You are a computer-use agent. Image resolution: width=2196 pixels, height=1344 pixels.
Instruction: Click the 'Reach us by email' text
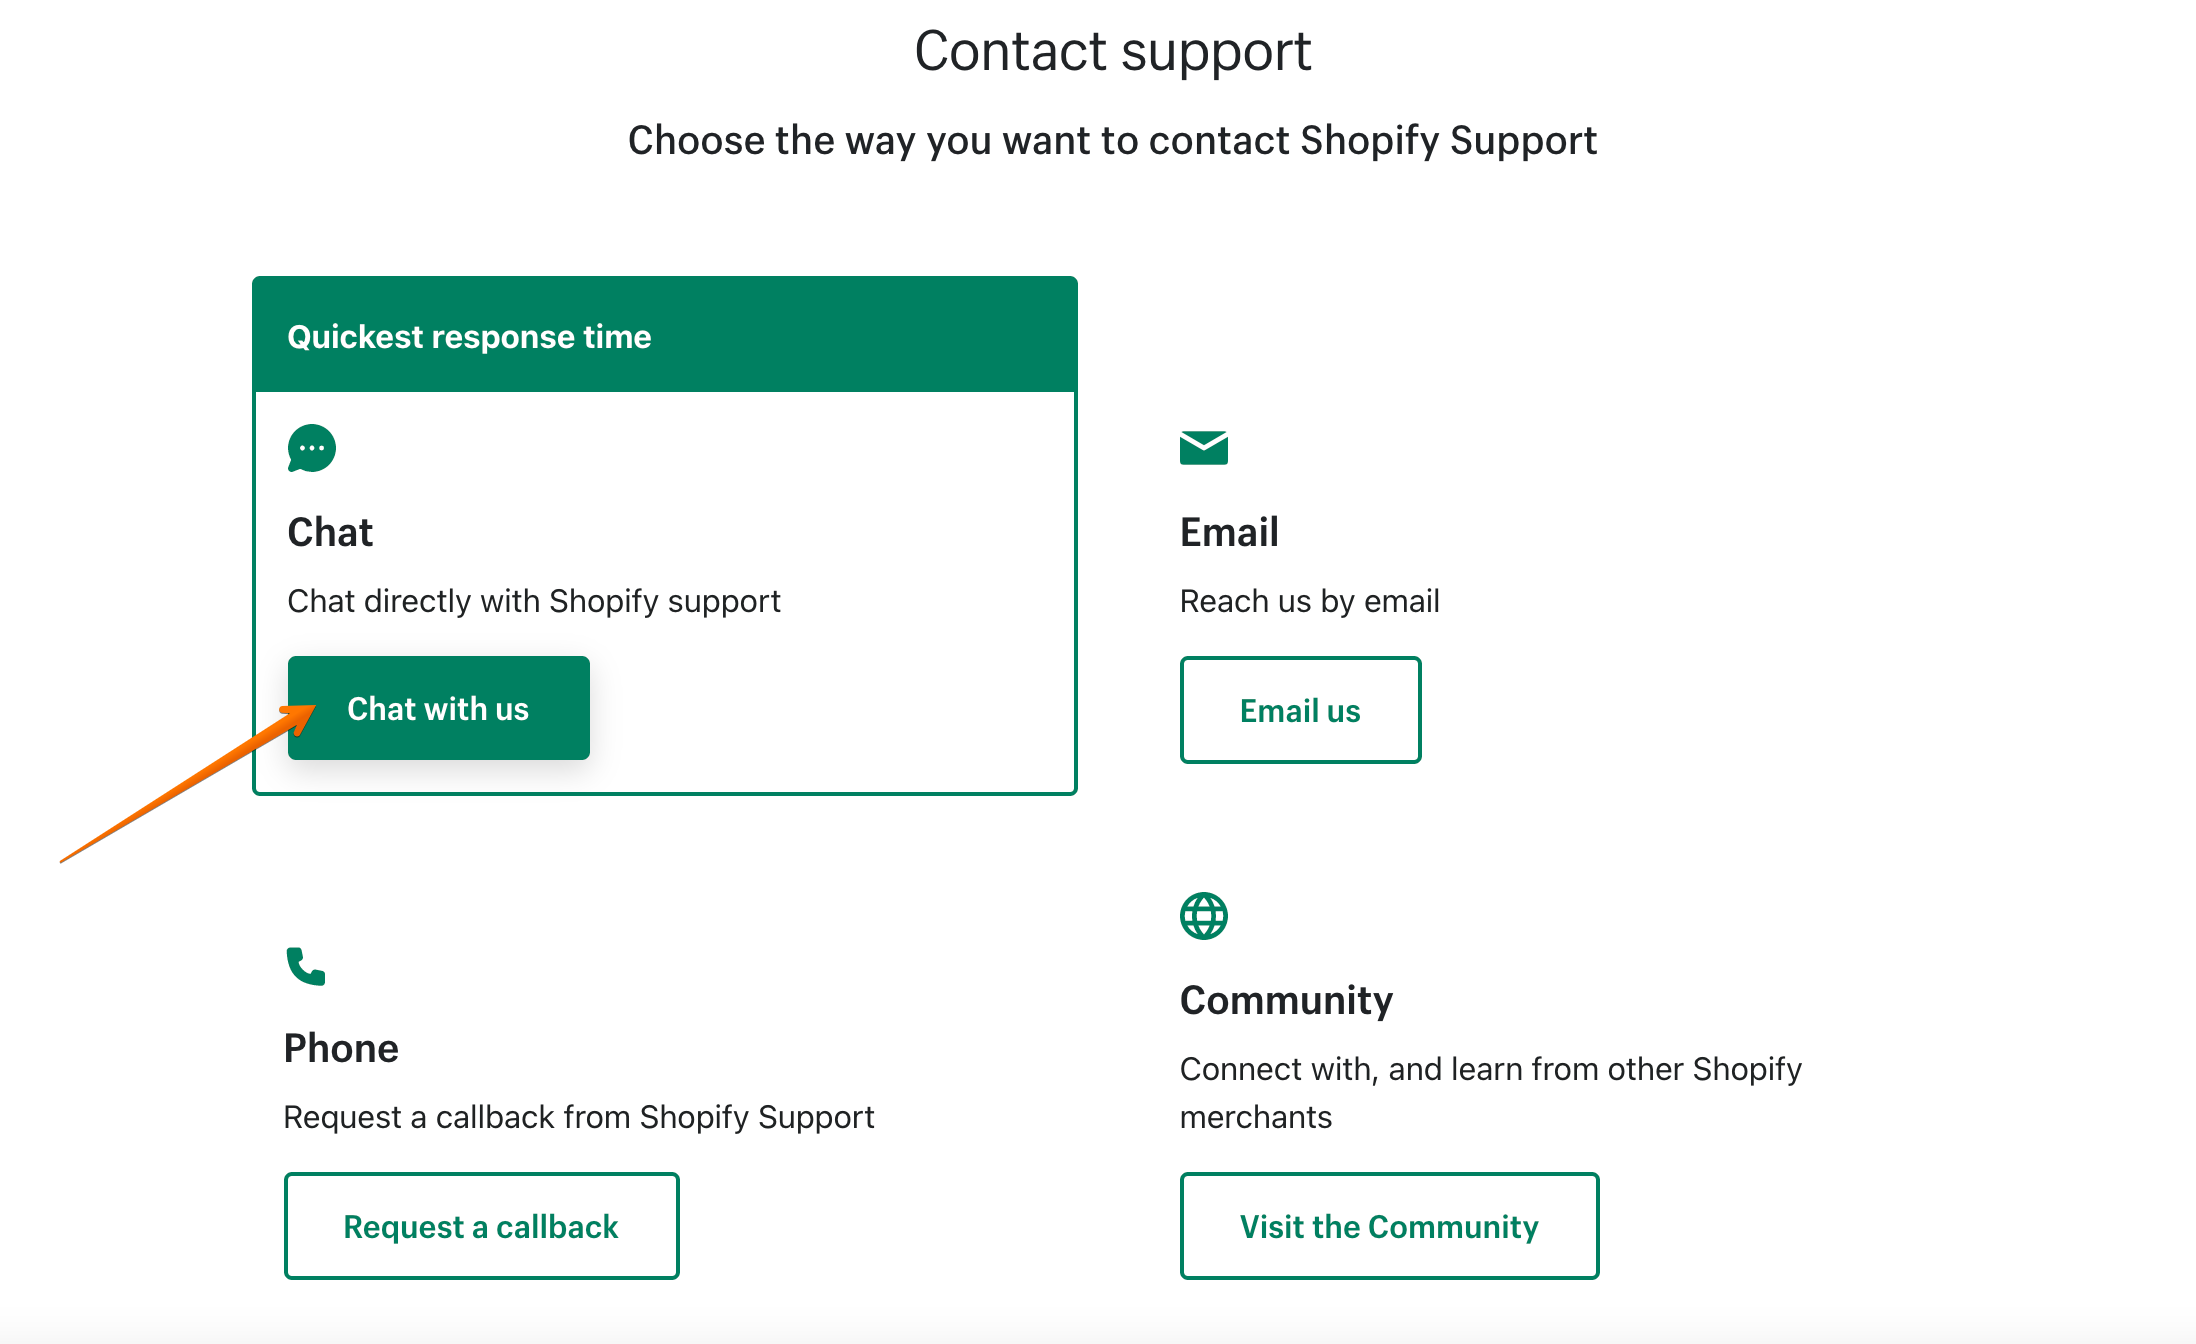coord(1309,601)
